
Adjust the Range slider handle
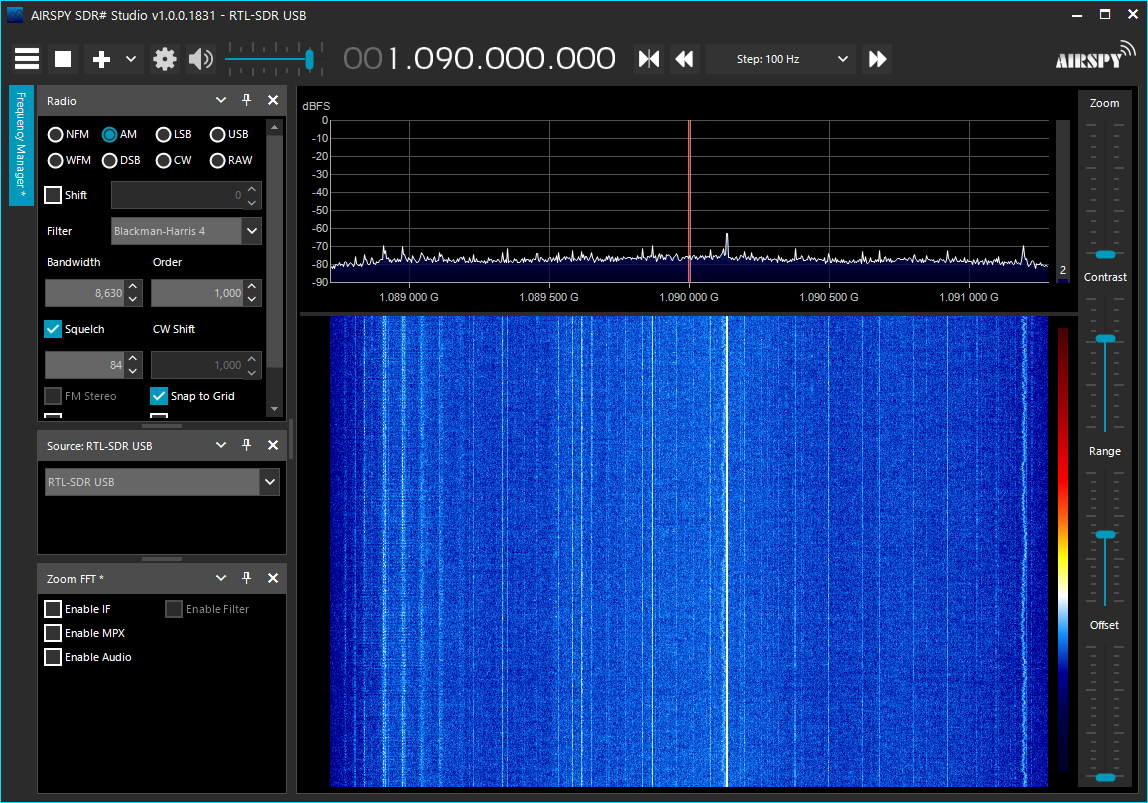[1105, 535]
